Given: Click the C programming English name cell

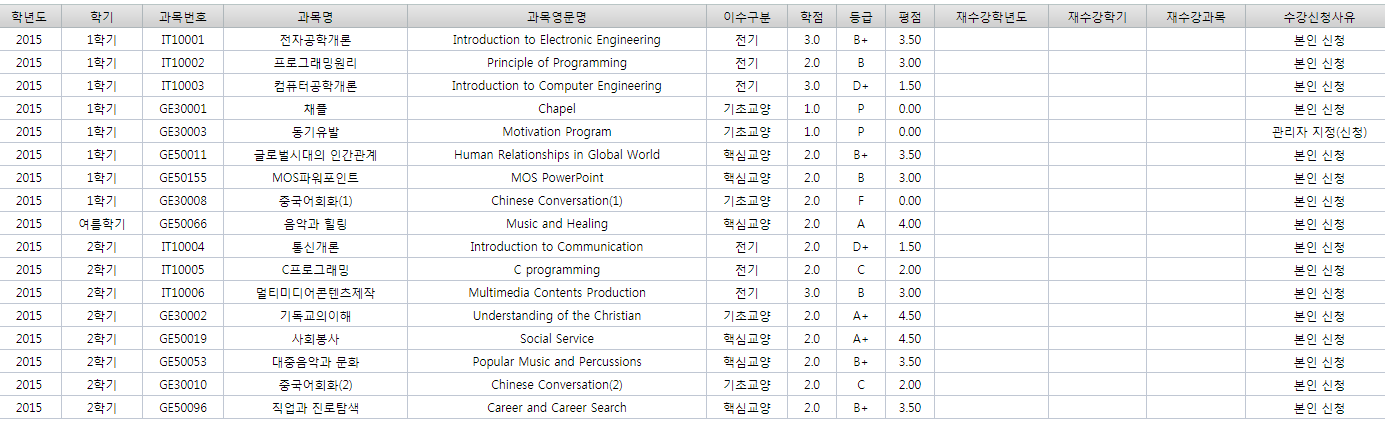Looking at the screenshot, I should (556, 270).
